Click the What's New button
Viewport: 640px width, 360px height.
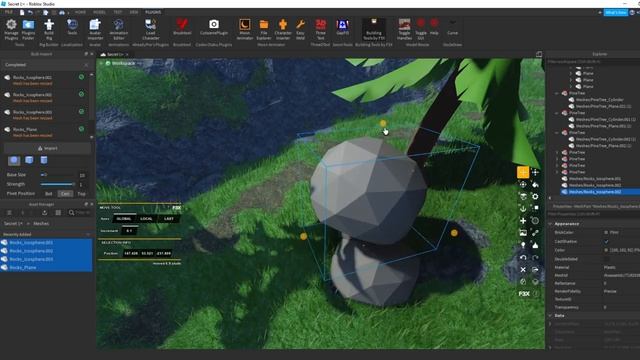[x=616, y=12]
